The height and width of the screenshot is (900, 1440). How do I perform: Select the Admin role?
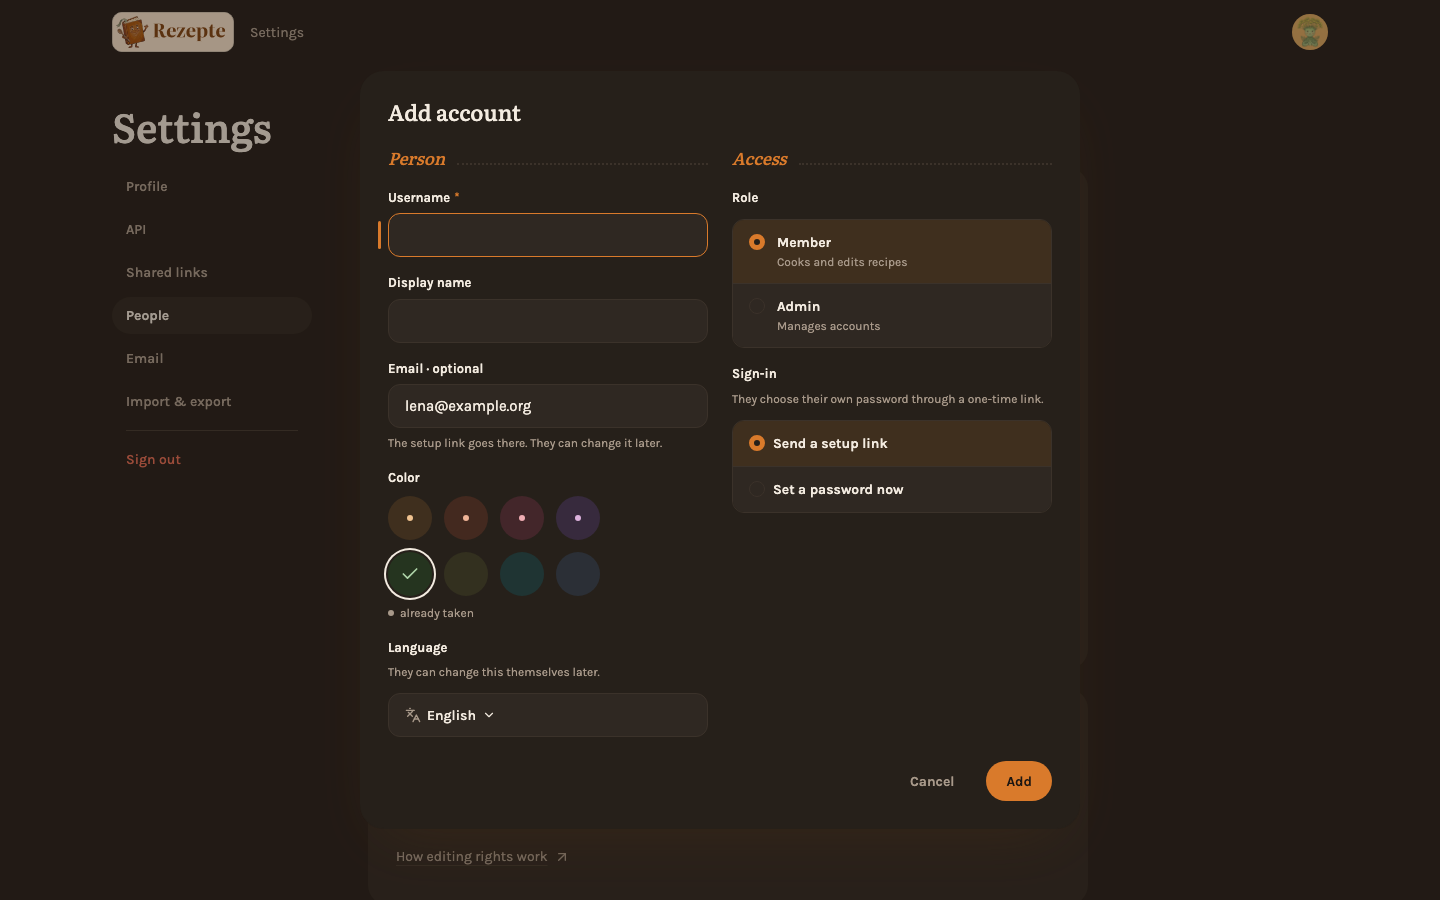tap(892, 316)
